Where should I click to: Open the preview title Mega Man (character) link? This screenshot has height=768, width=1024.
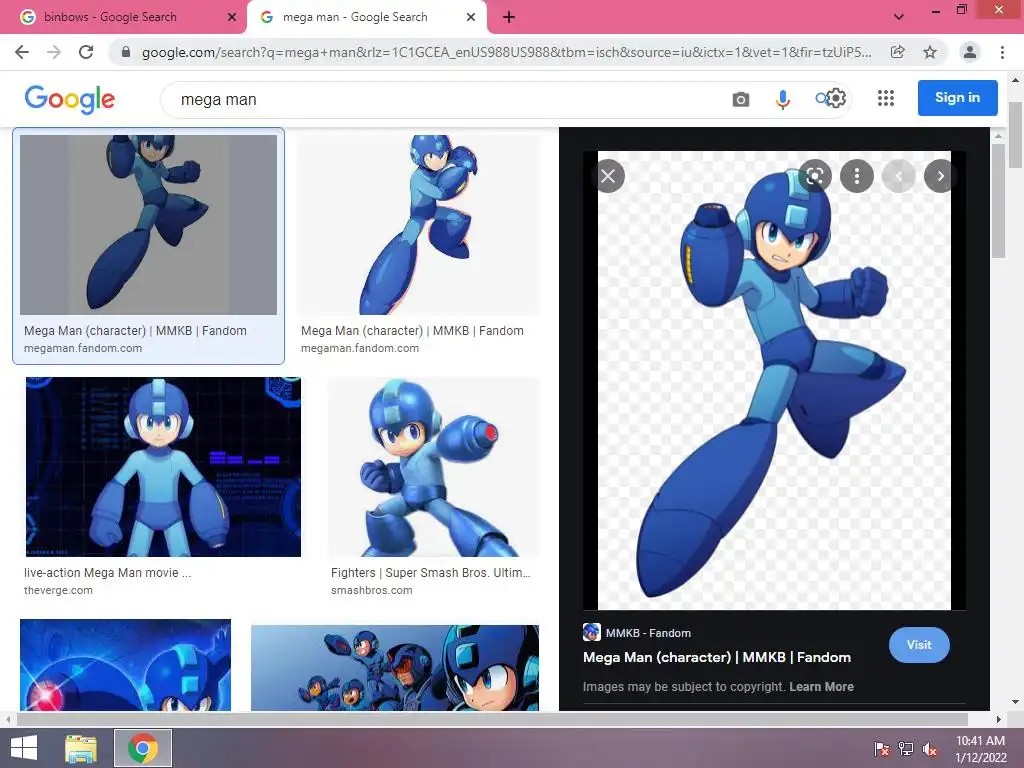click(x=716, y=657)
